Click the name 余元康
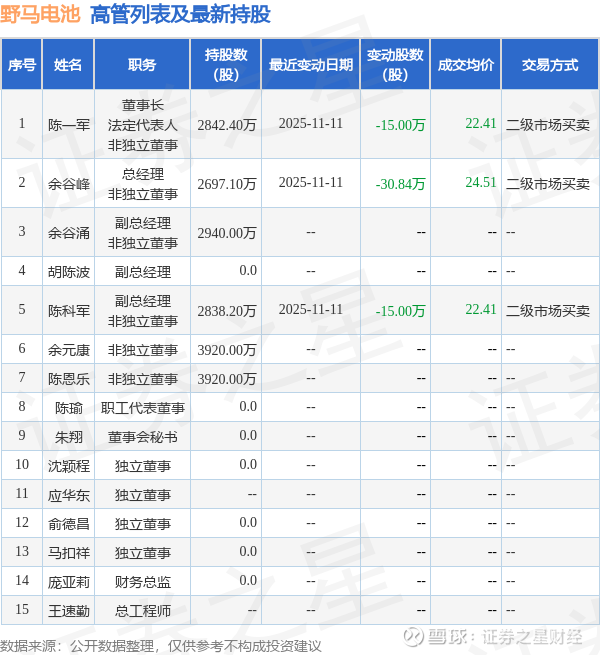Image resolution: width=600 pixels, height=655 pixels. coord(69,350)
